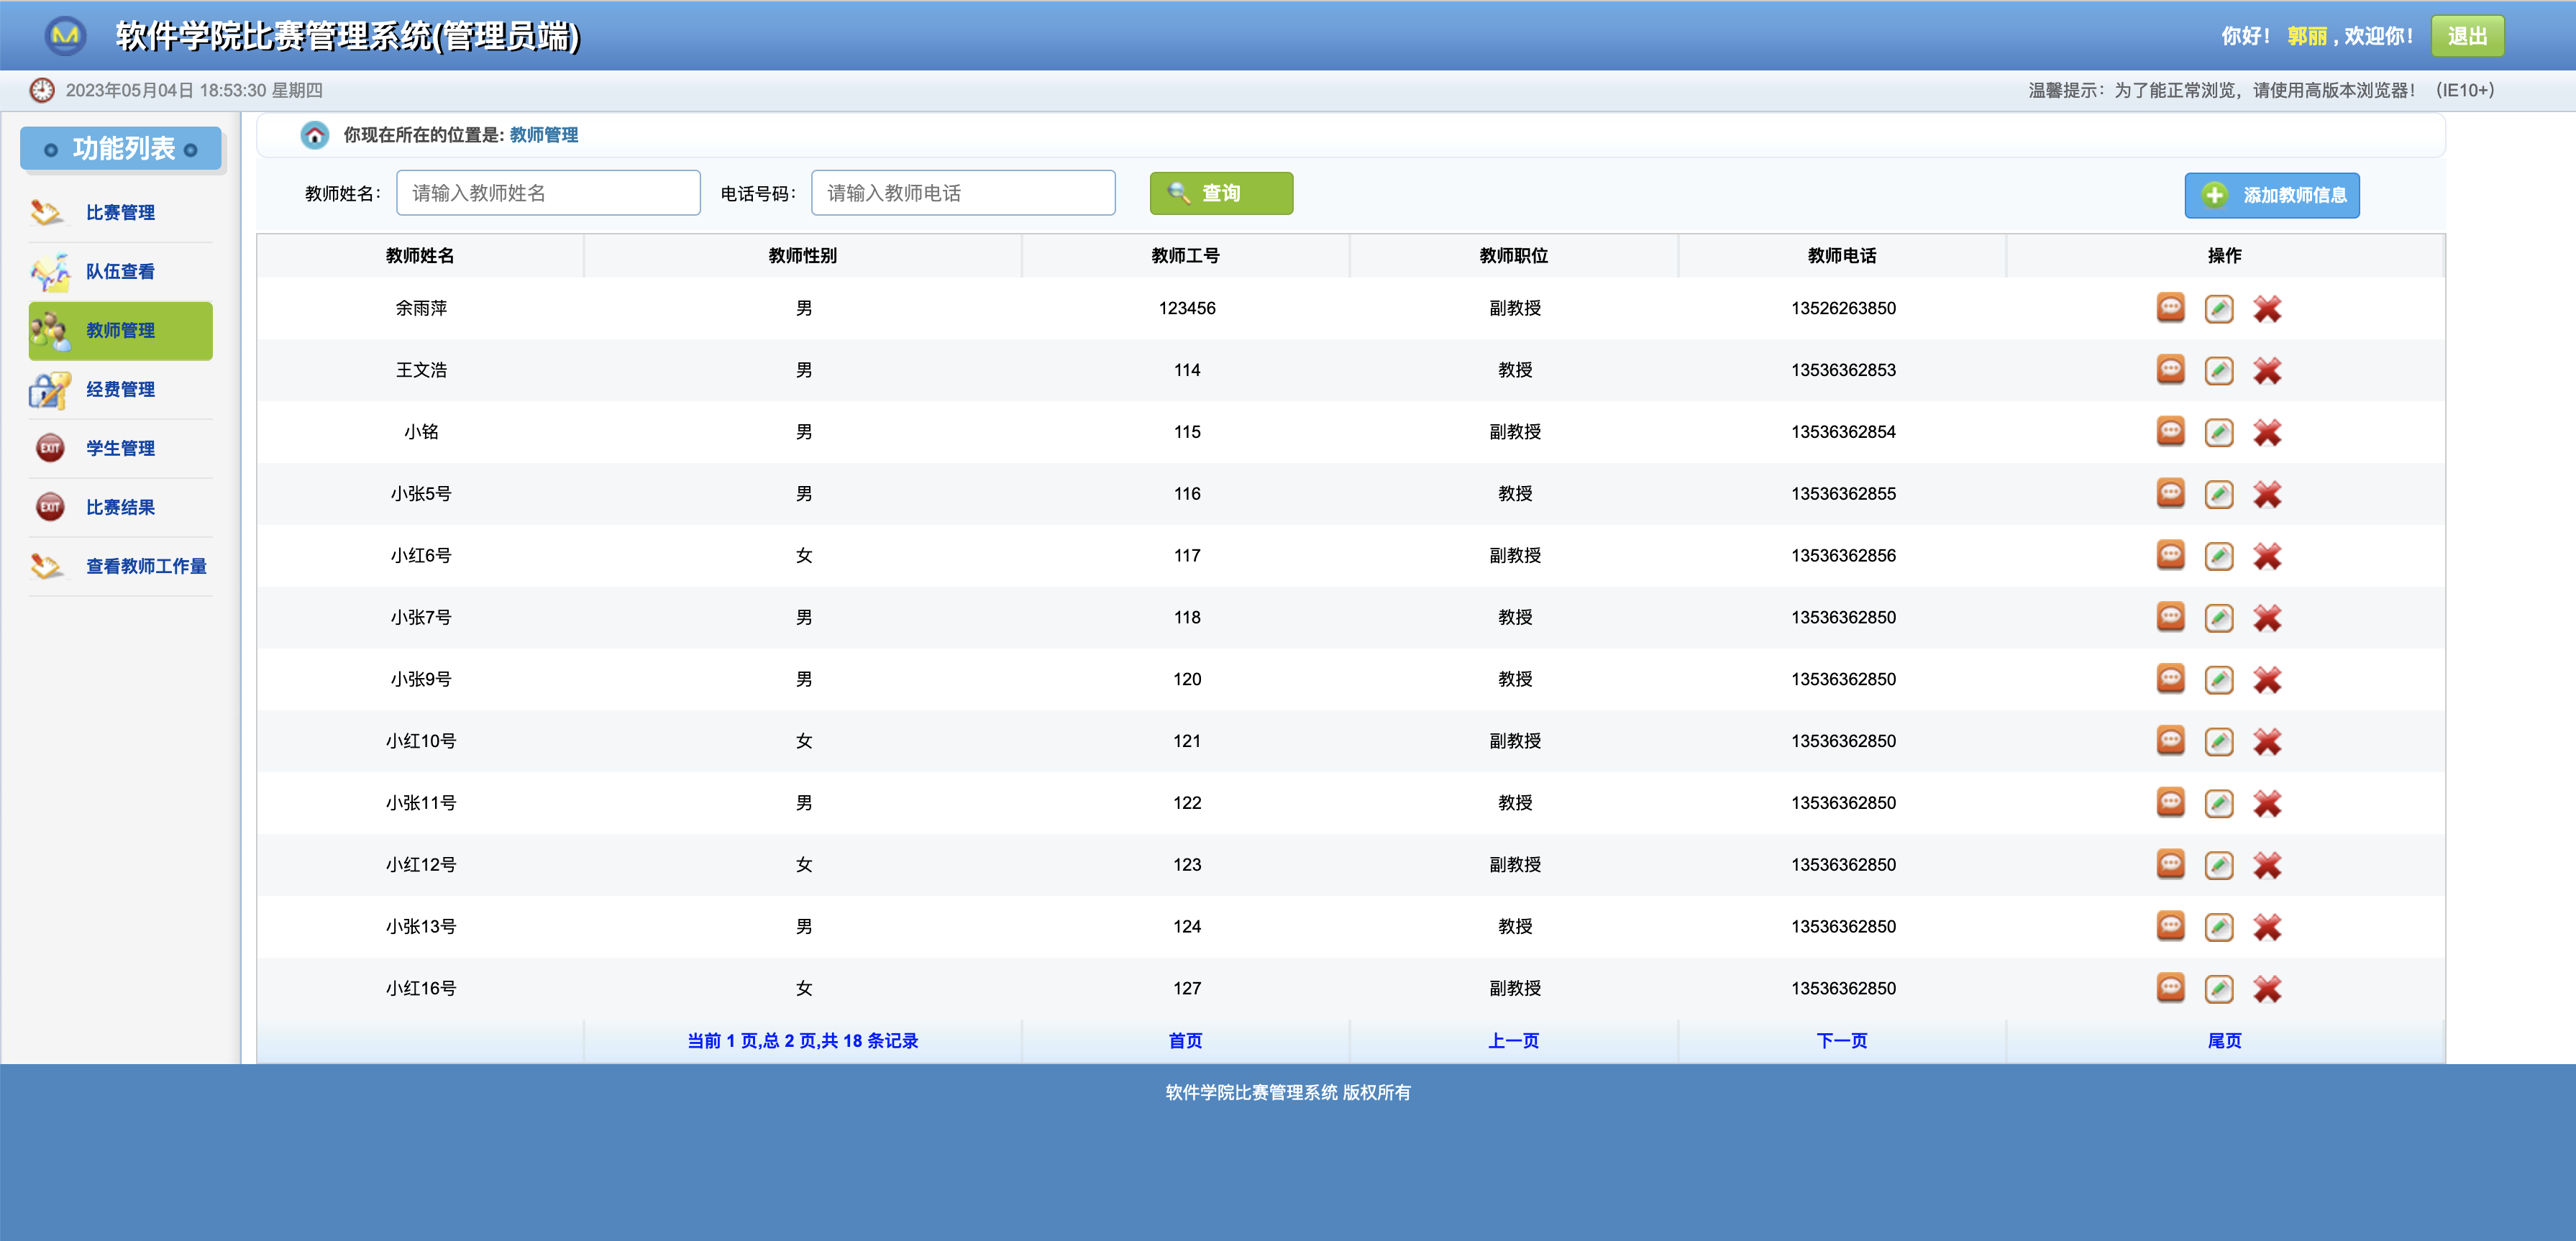Click the 功能列表 sidebar header

click(x=120, y=149)
